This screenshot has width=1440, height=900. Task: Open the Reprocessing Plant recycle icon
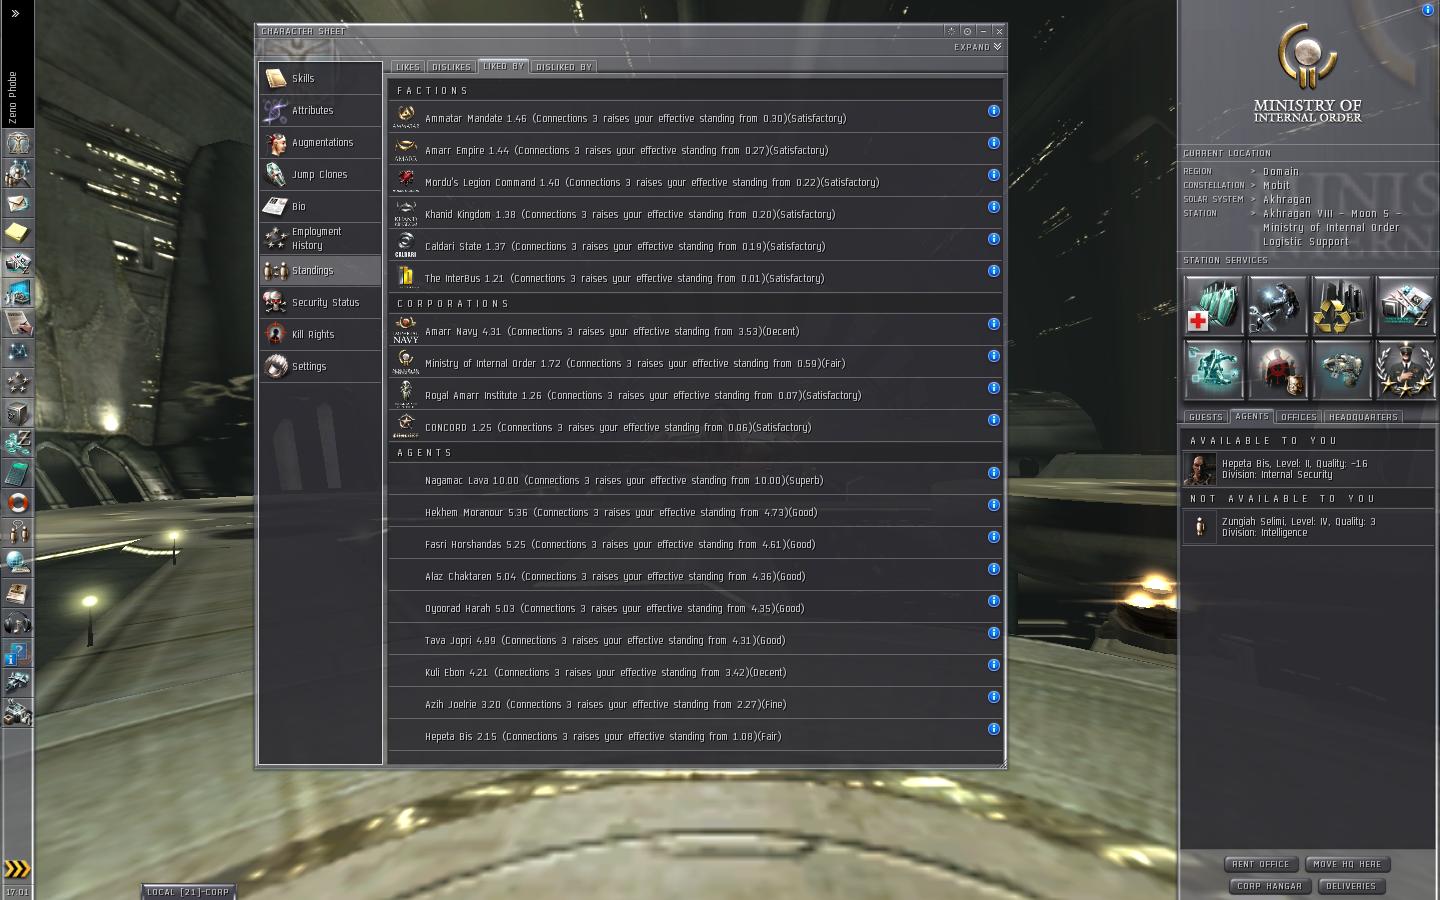coord(1342,305)
